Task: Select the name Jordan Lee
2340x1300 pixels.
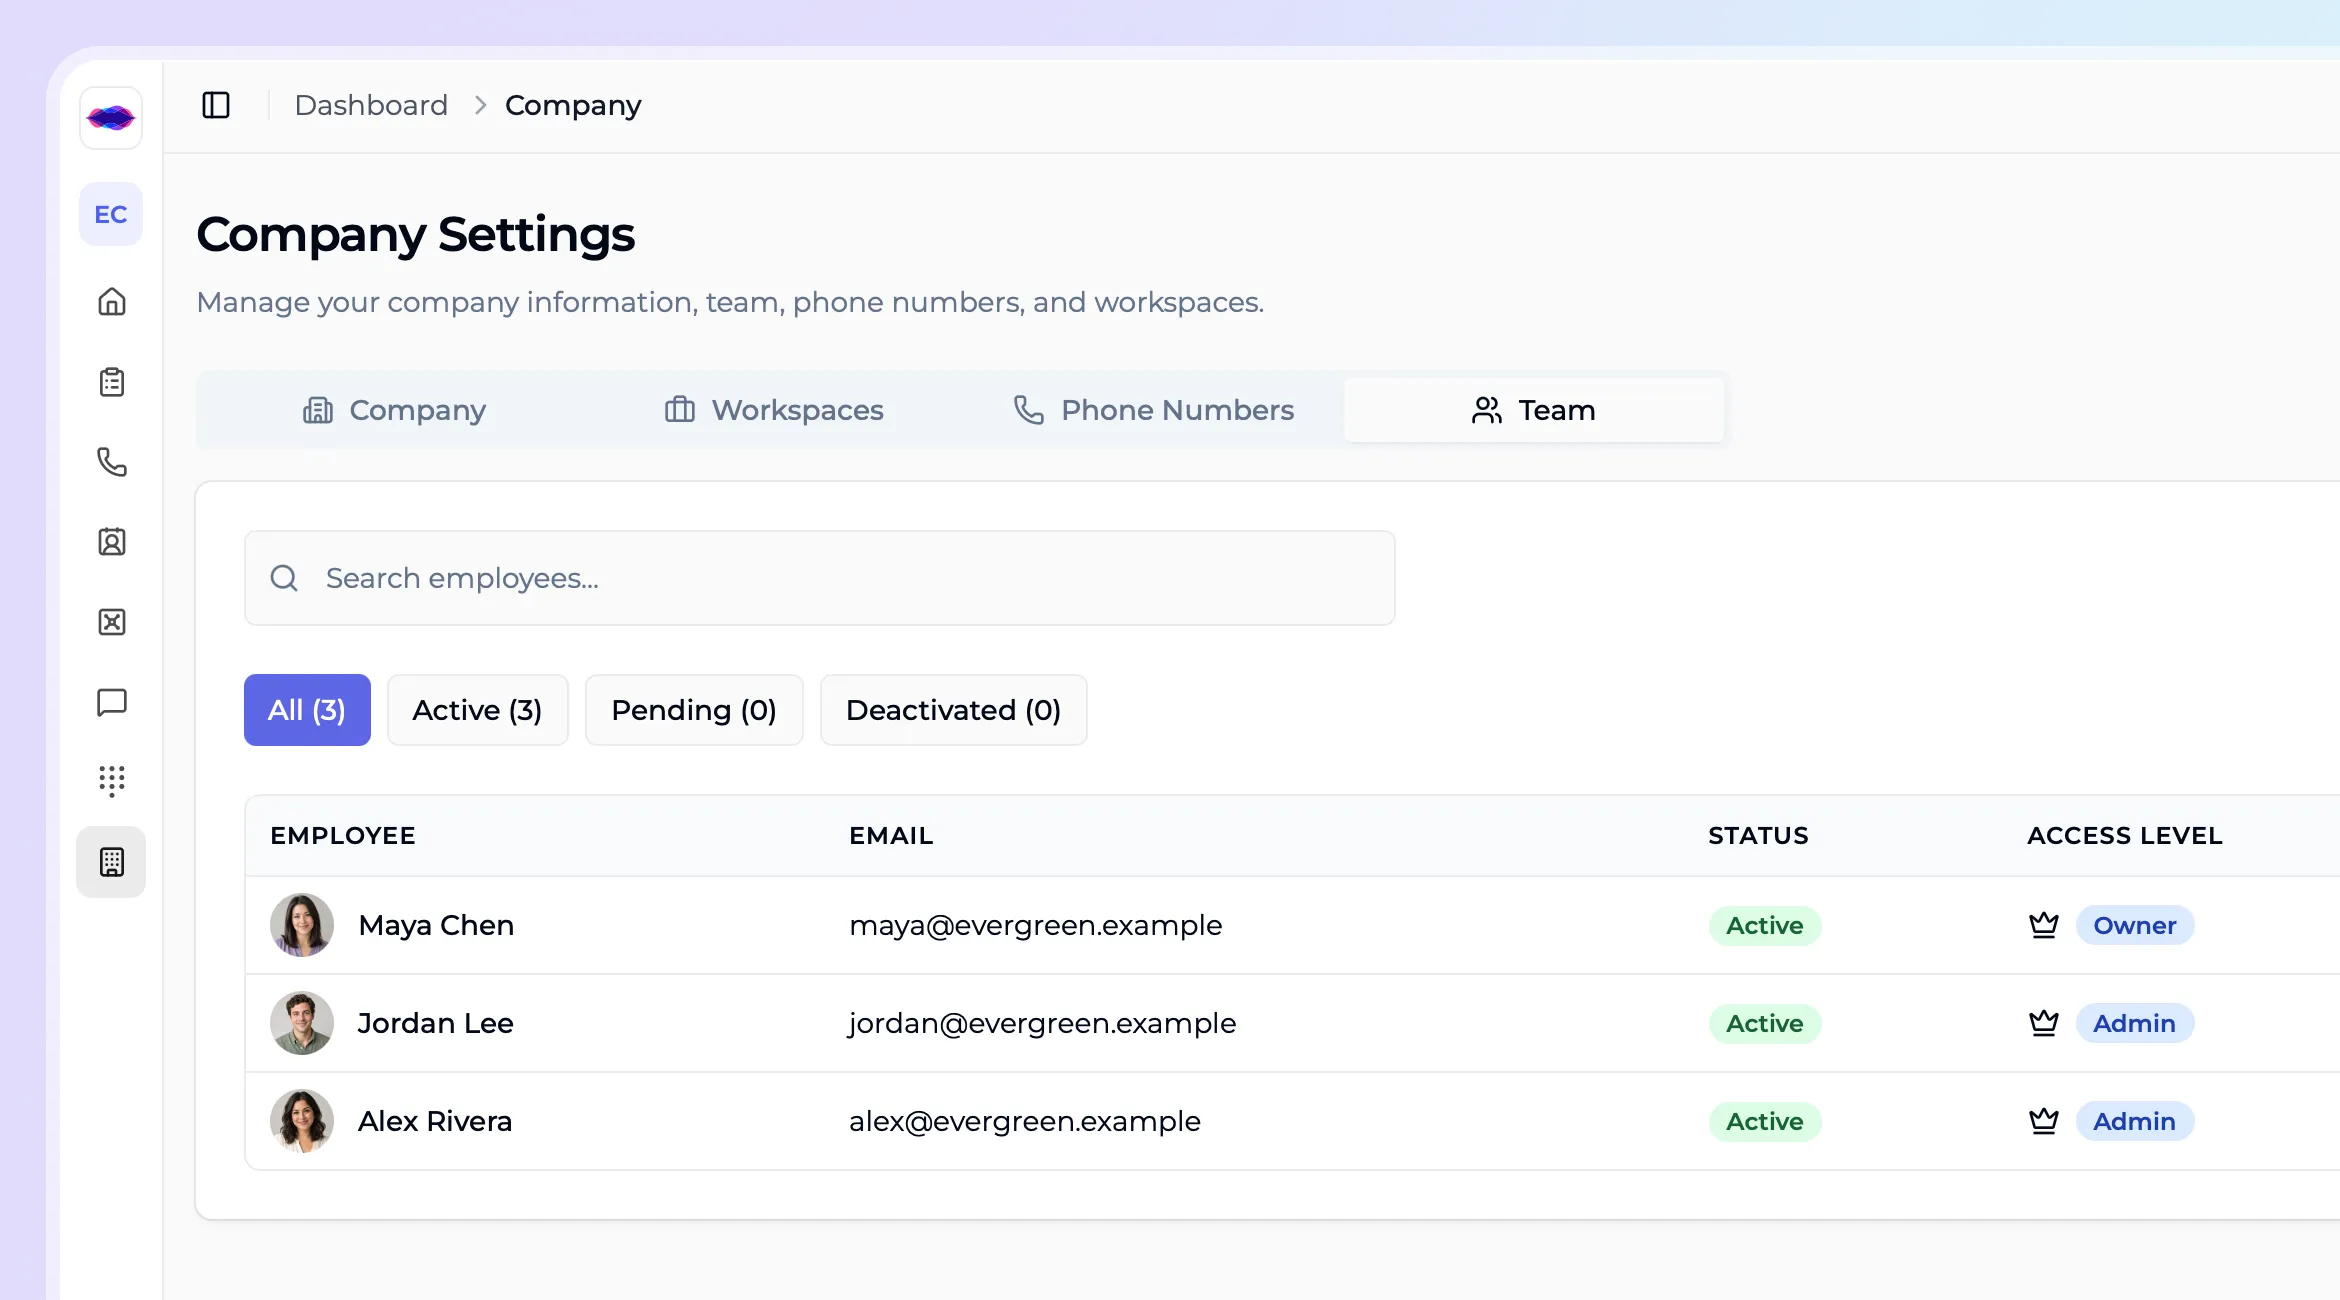Action: [x=436, y=1023]
